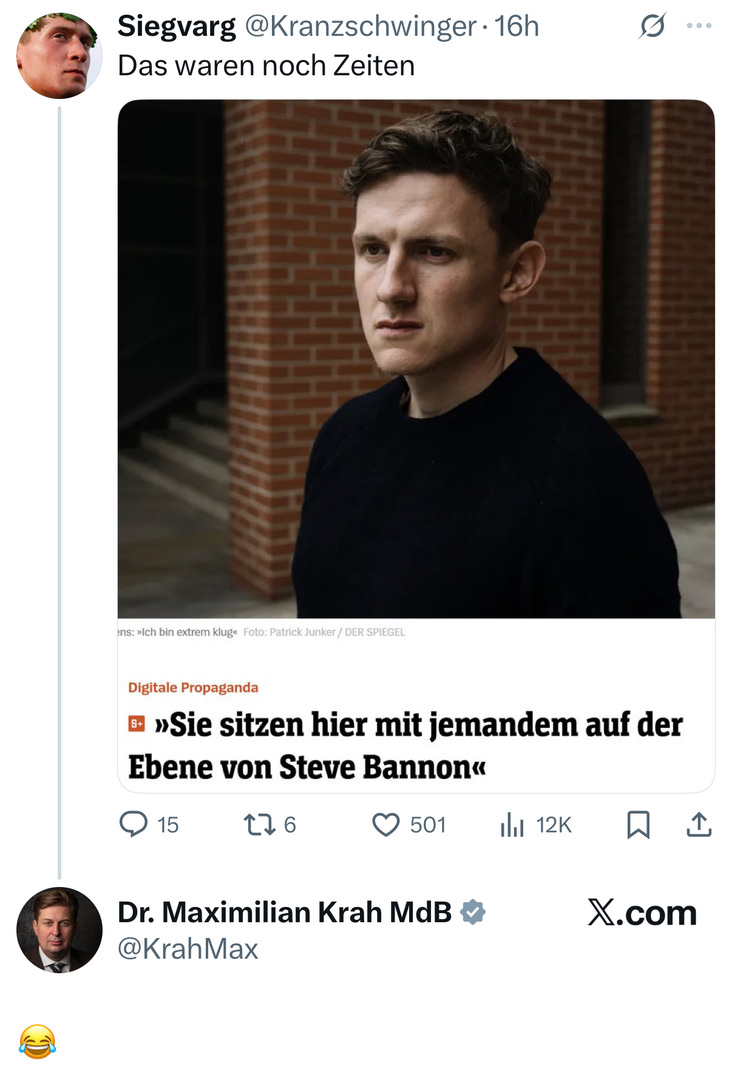Click the retweet arrows icon

point(260,824)
